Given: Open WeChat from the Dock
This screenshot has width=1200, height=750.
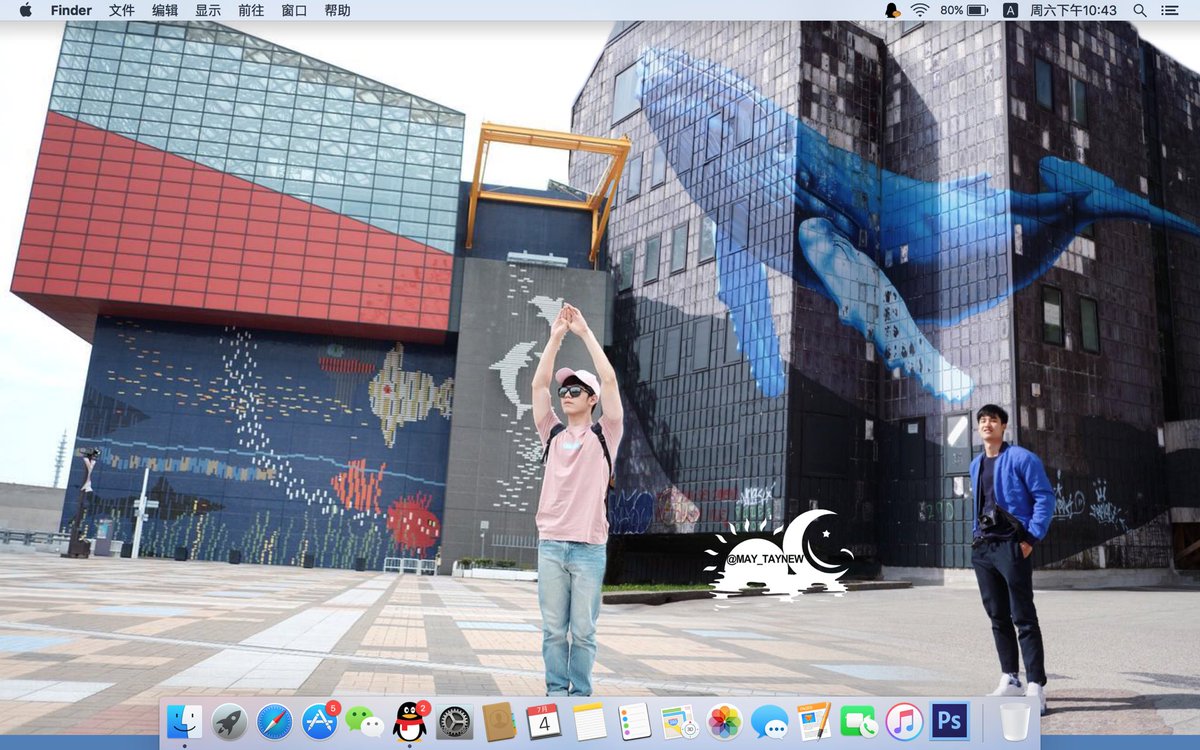Looking at the screenshot, I should click(364, 721).
